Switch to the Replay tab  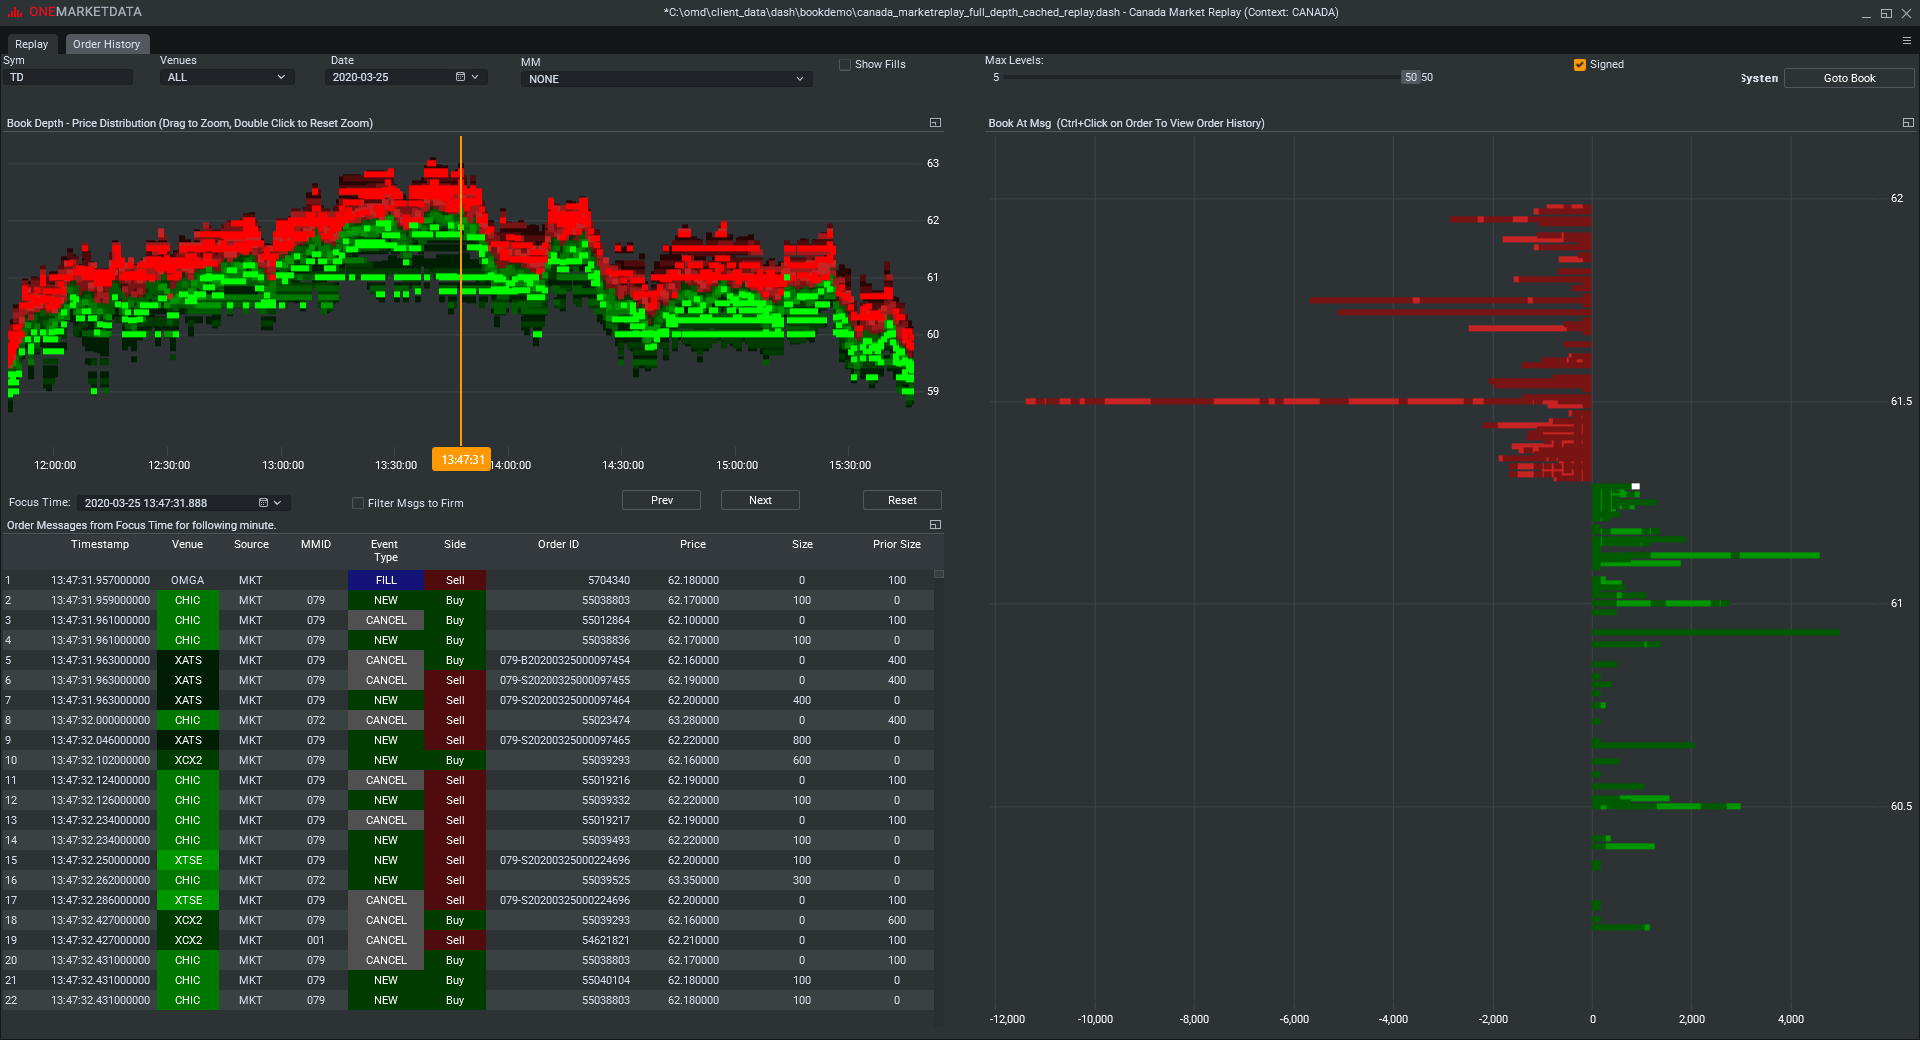click(x=32, y=44)
